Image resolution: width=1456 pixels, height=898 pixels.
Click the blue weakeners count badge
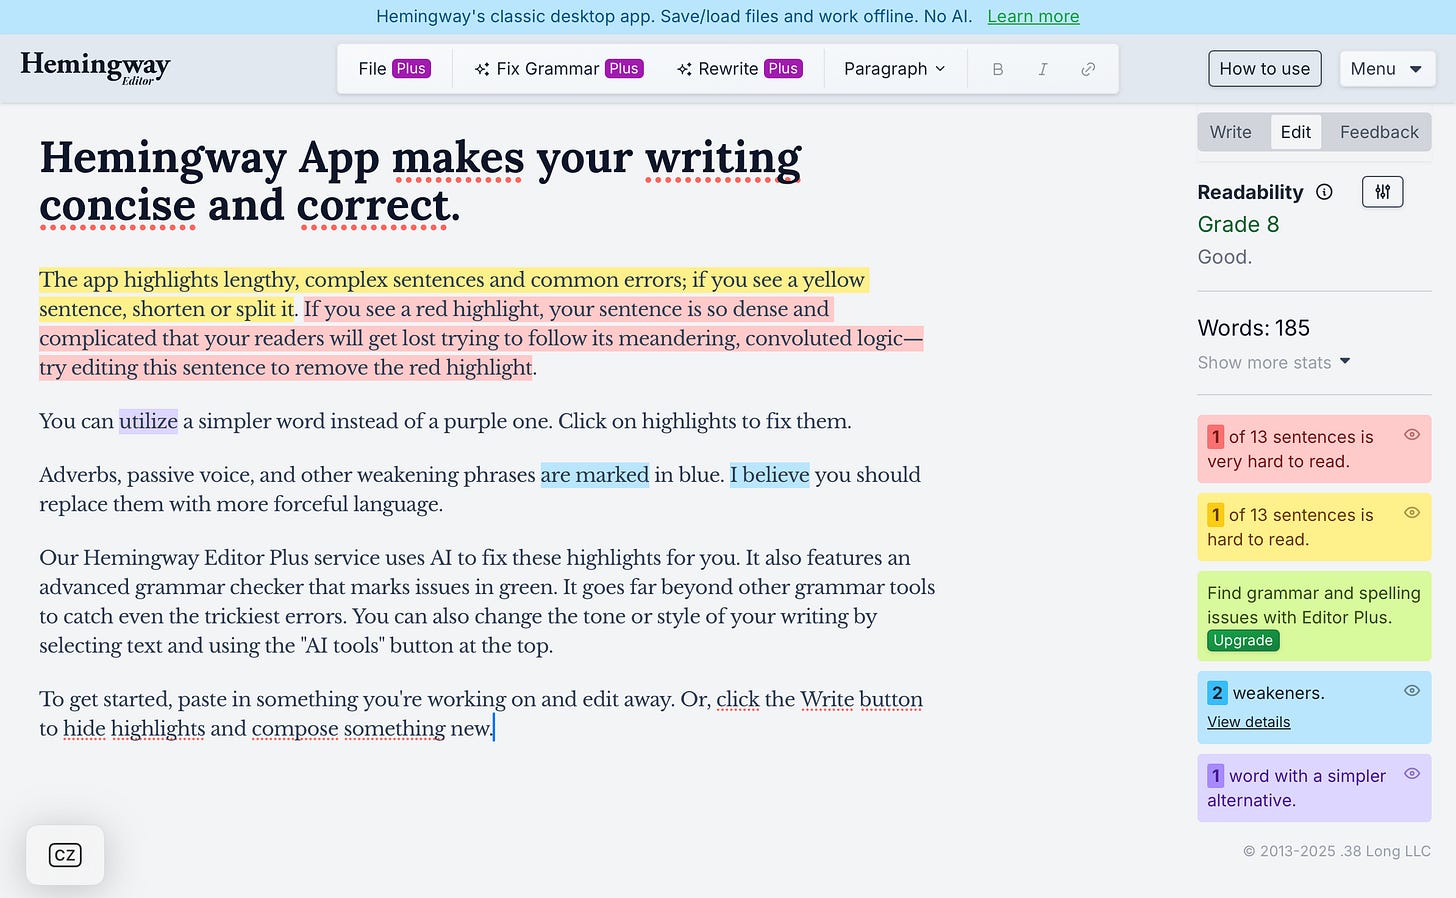pos(1217,693)
